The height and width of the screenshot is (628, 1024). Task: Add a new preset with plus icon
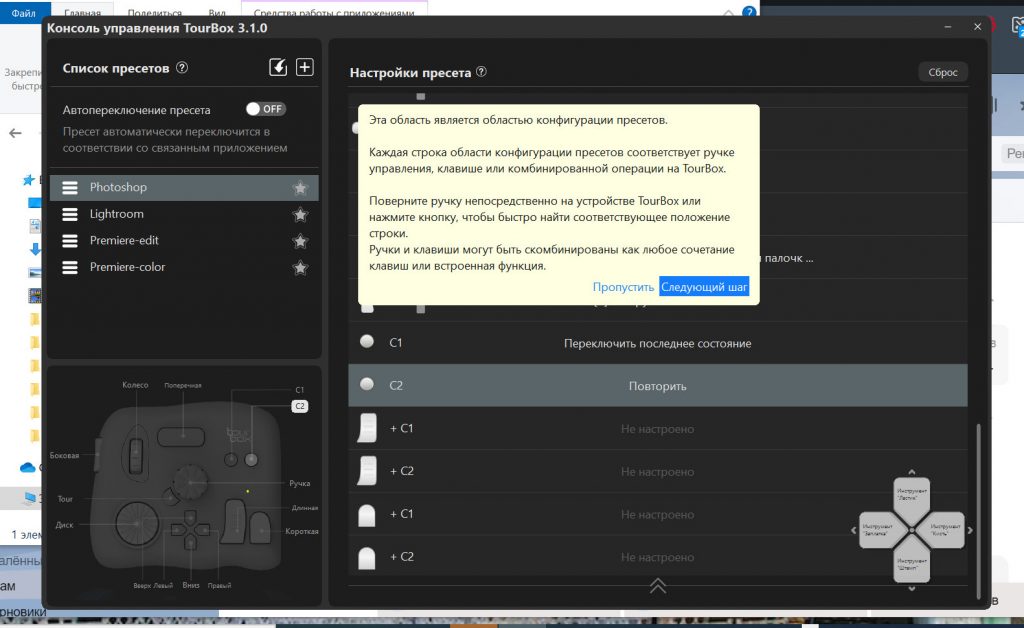tap(305, 68)
